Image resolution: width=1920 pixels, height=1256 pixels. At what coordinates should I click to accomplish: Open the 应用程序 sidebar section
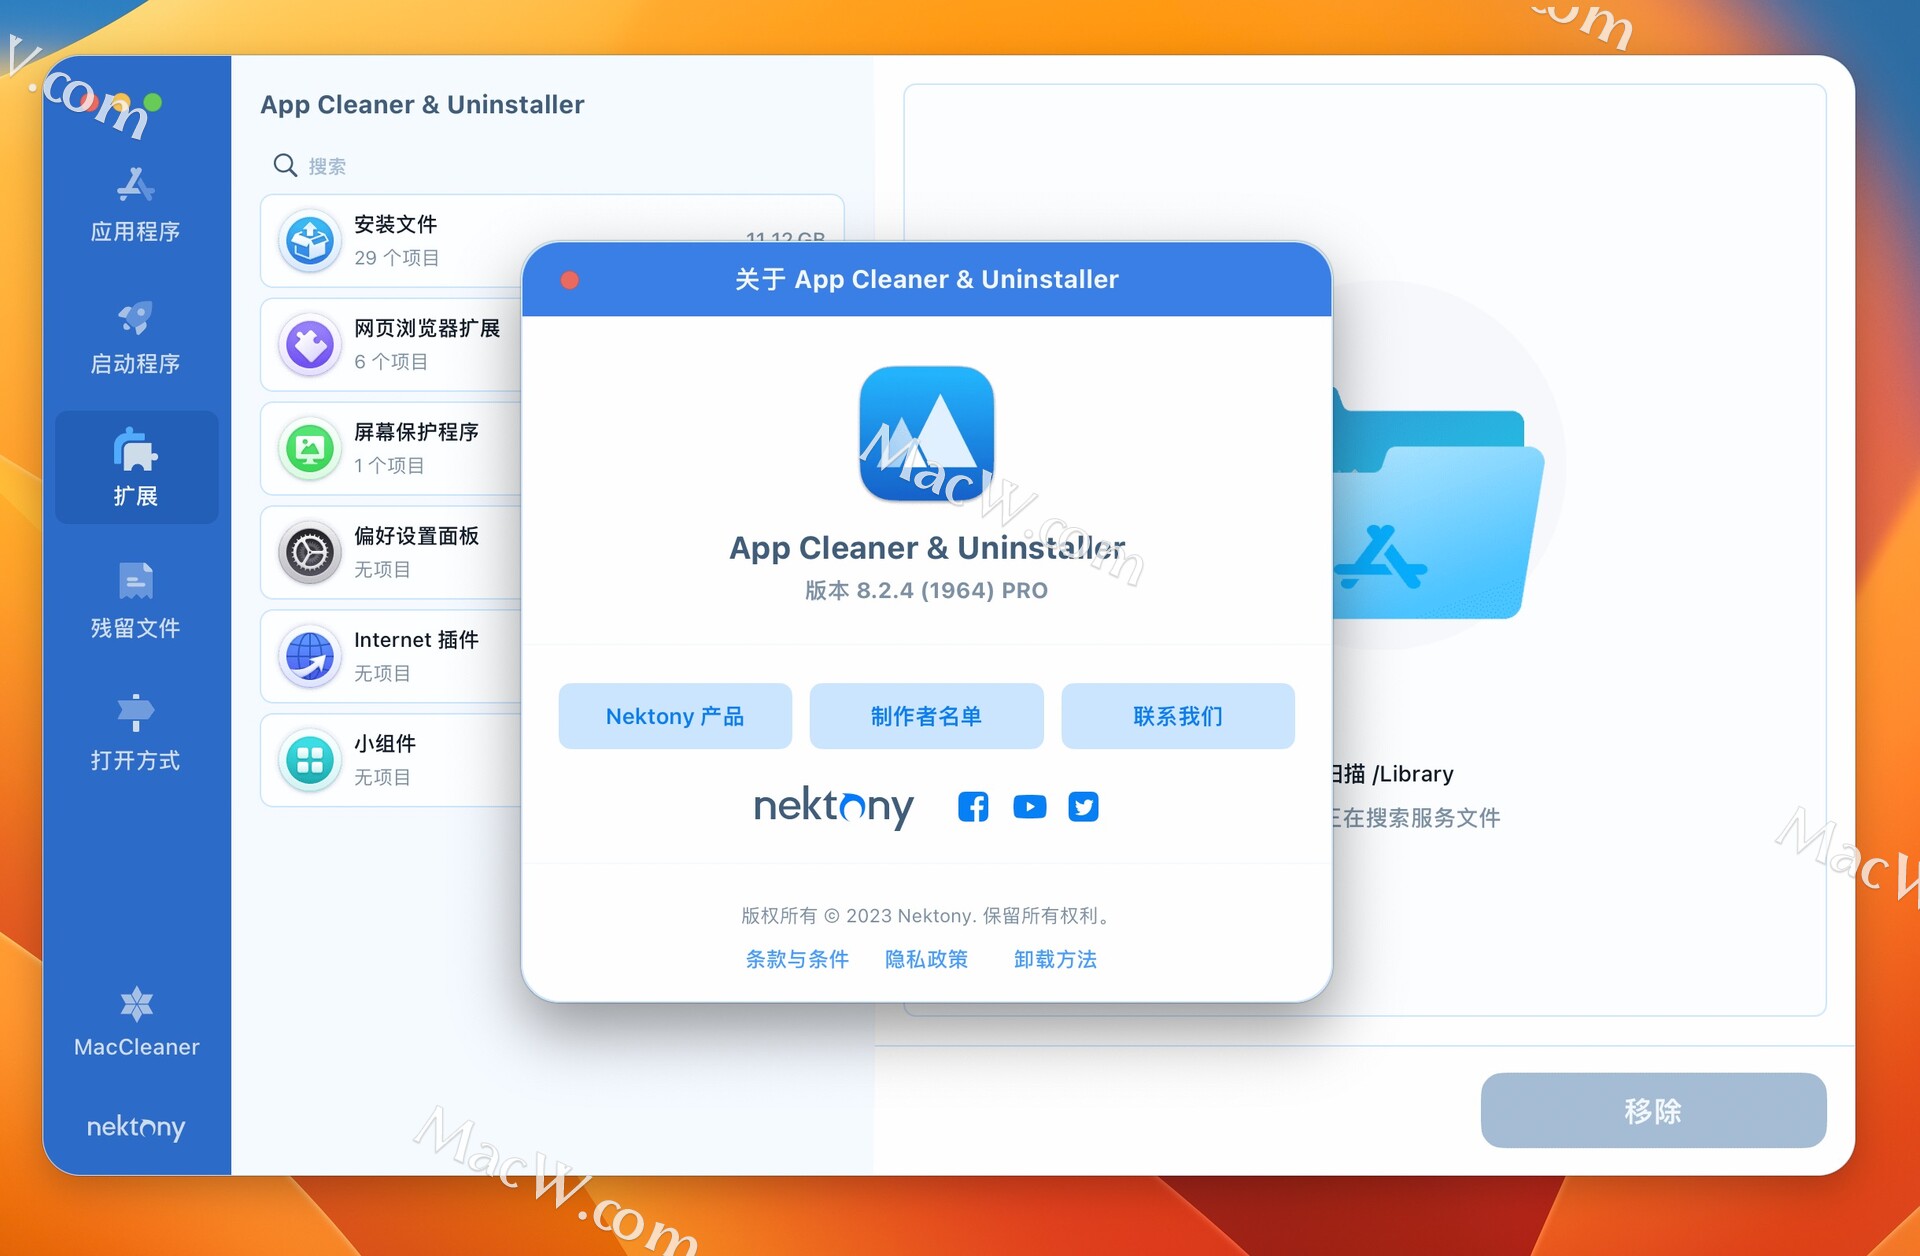135,206
